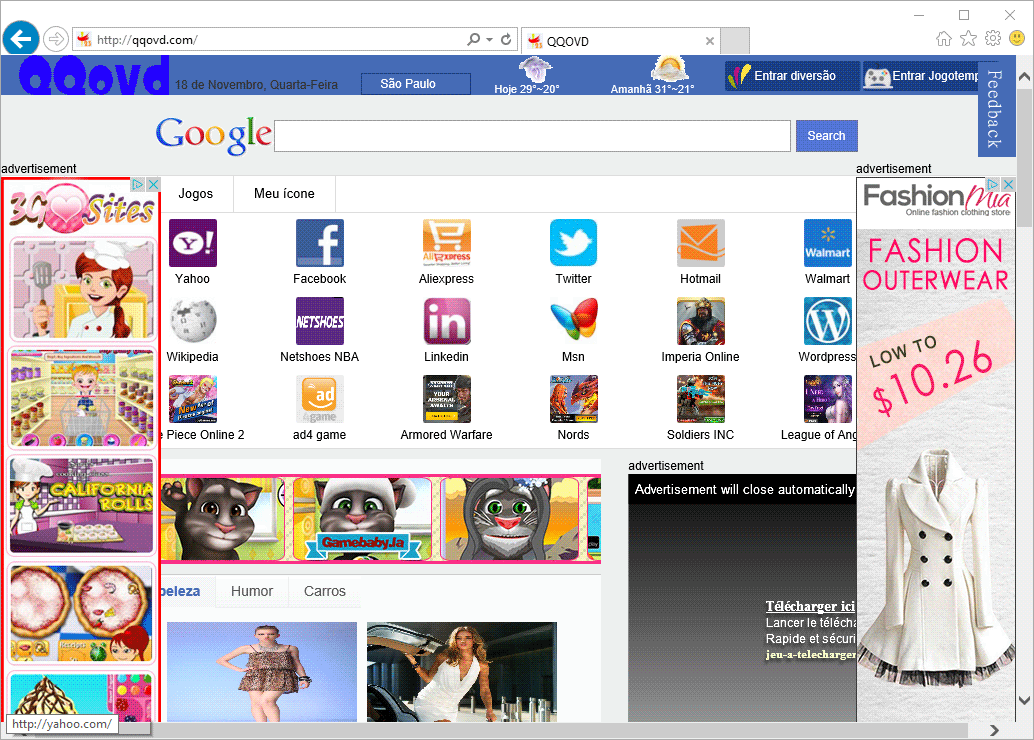
Task: Click the Entrar Jogotempo button
Action: [921, 76]
